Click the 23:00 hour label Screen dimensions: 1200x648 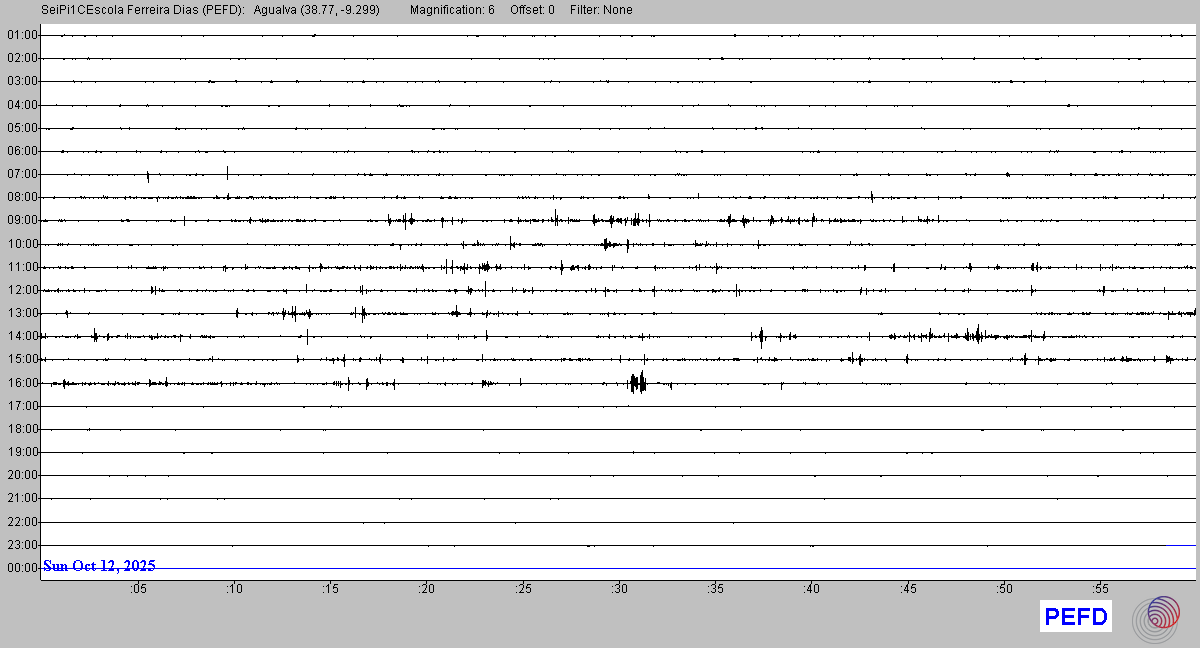tap(22, 545)
